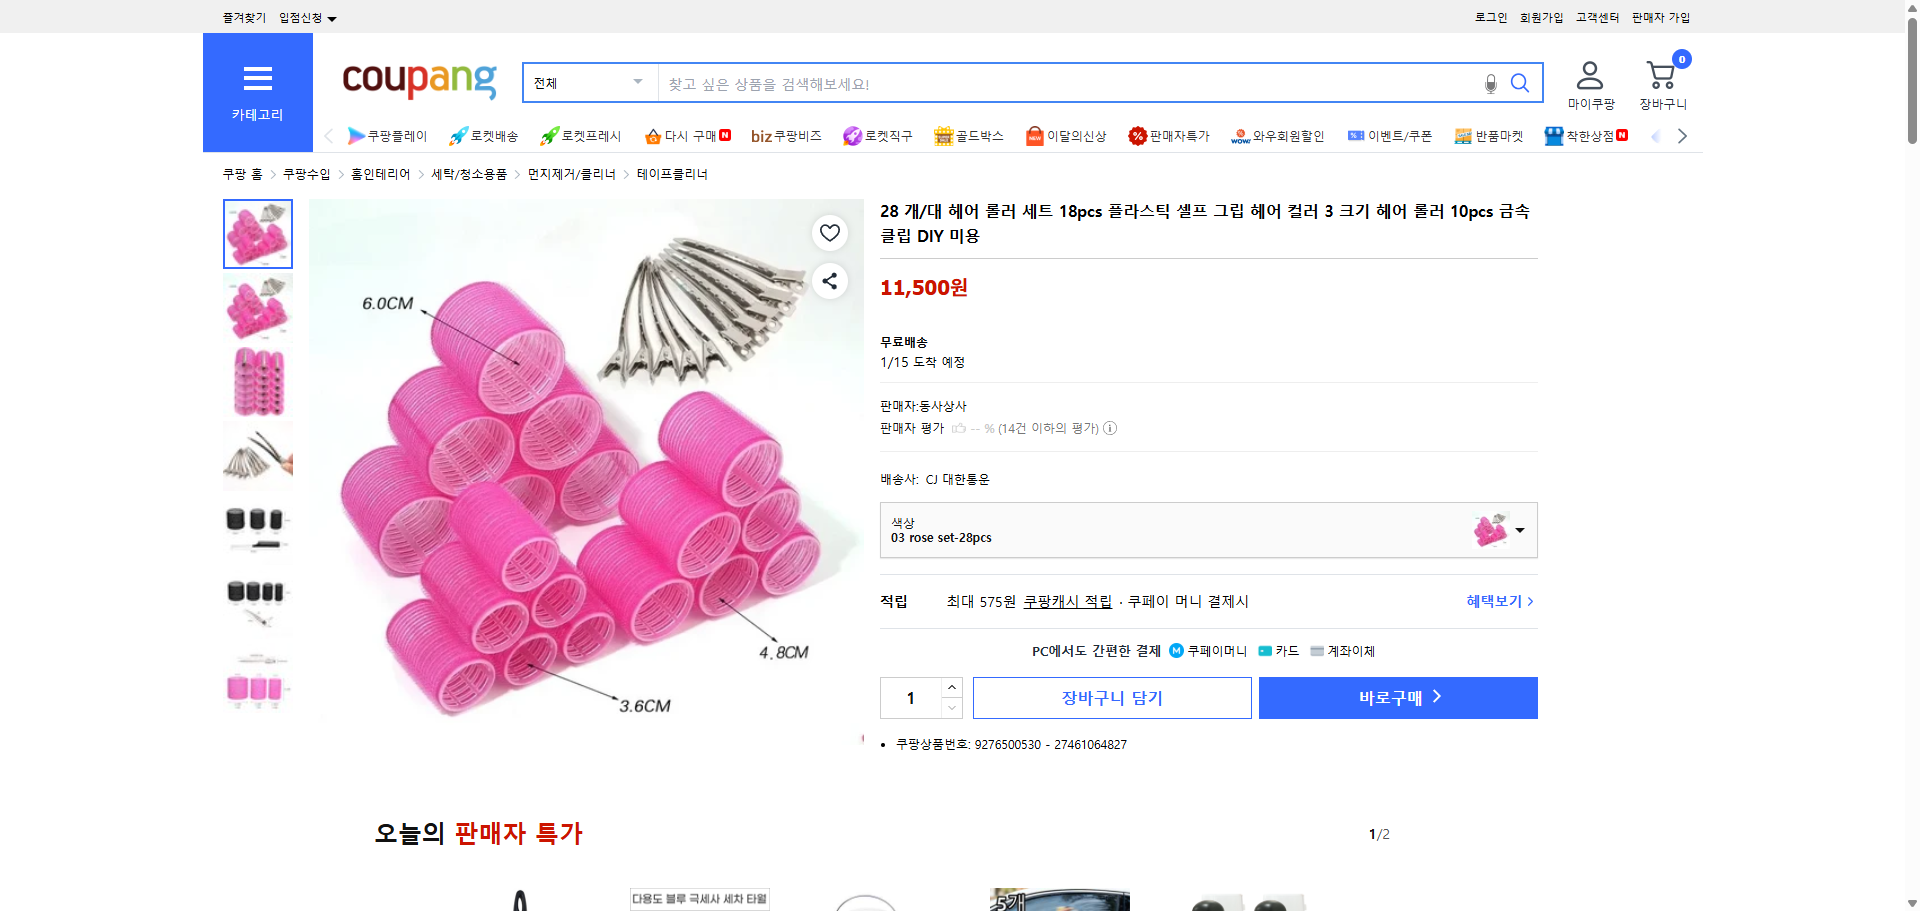Open the 장바구니 cart icon
The image size is (1920, 911).
click(x=1660, y=73)
